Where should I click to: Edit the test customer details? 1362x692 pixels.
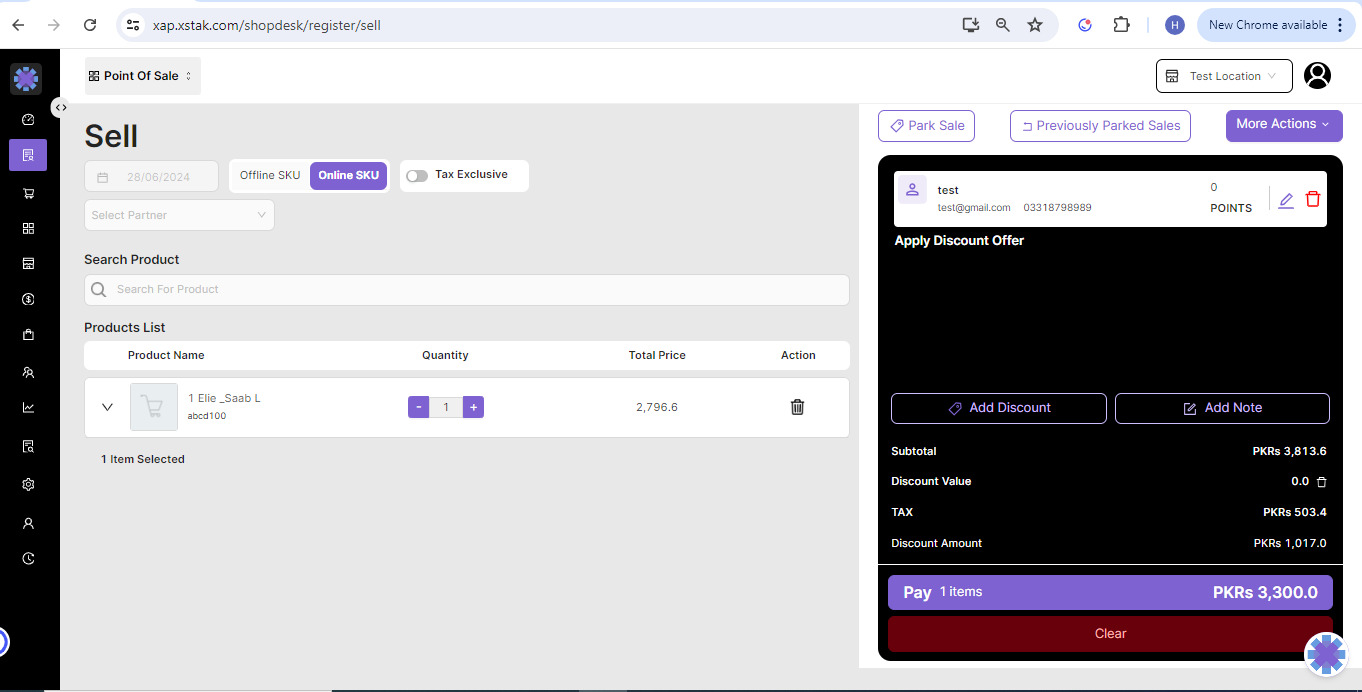pos(1286,200)
